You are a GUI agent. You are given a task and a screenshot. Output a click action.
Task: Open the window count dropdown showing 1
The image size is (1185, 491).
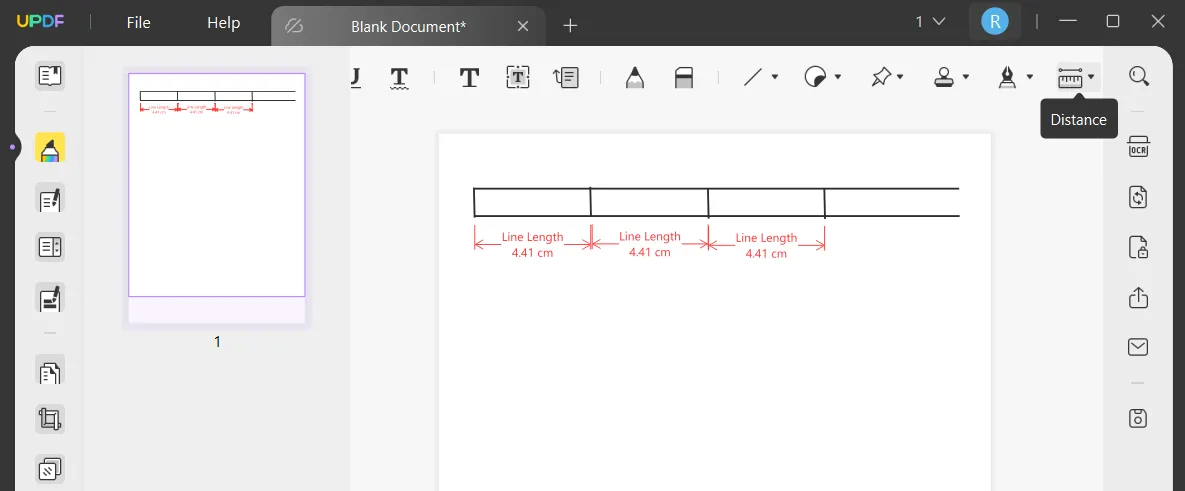pos(930,22)
